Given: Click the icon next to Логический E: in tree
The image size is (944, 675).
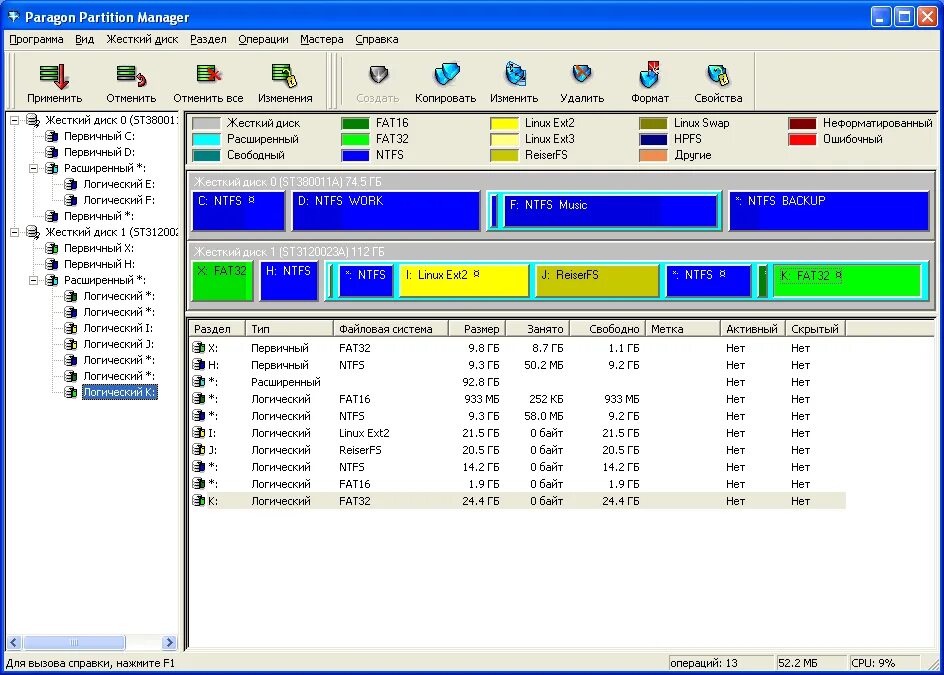Looking at the screenshot, I should pos(70,184).
